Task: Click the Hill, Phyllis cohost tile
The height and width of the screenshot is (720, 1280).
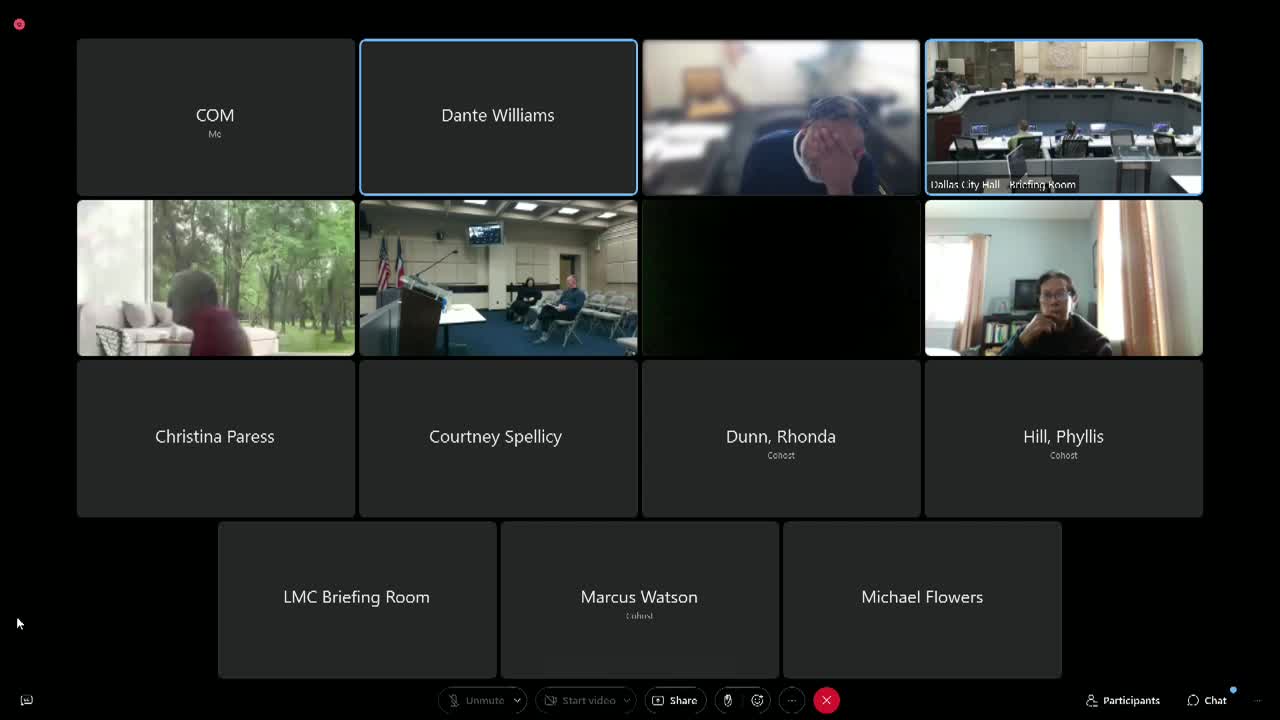Action: point(1063,438)
